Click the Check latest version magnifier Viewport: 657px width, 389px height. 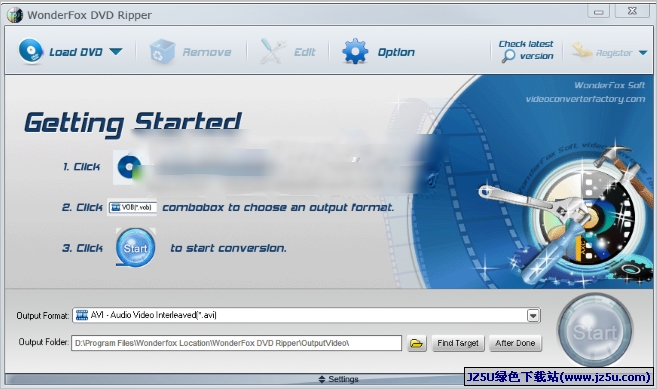click(x=508, y=56)
